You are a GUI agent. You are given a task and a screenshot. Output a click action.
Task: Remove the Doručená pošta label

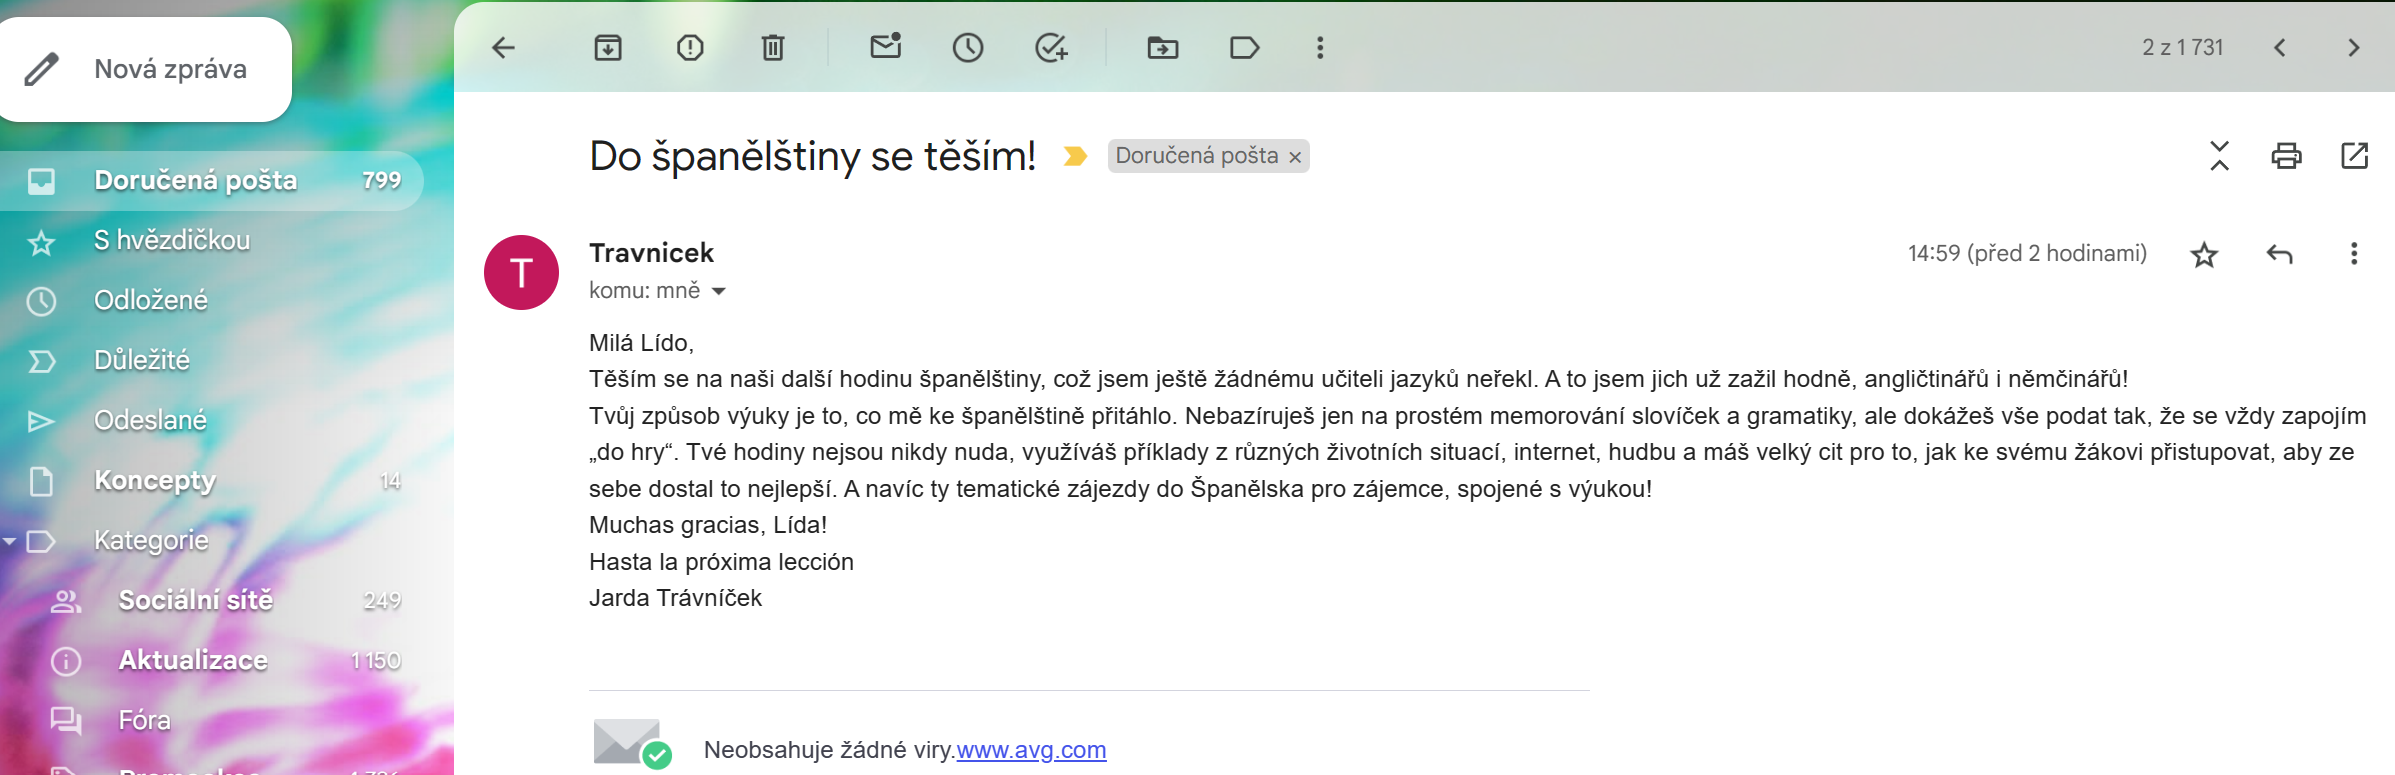click(1295, 157)
